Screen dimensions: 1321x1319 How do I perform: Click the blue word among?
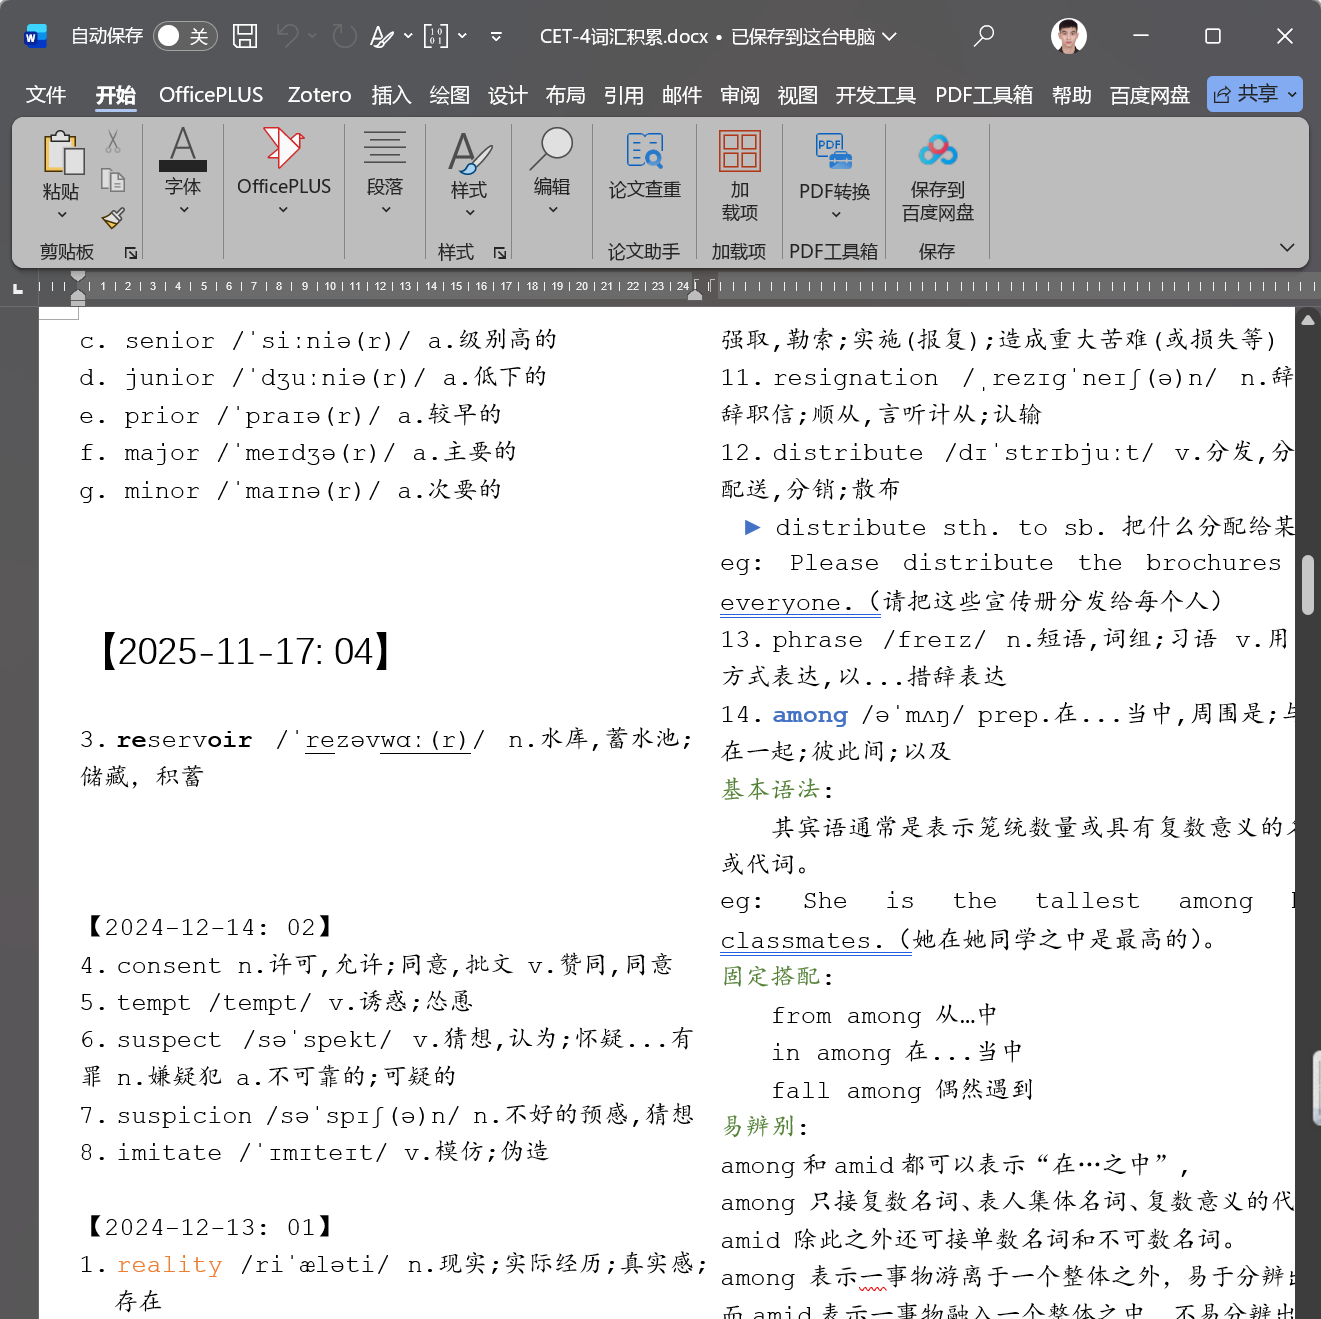pyautogui.click(x=810, y=715)
